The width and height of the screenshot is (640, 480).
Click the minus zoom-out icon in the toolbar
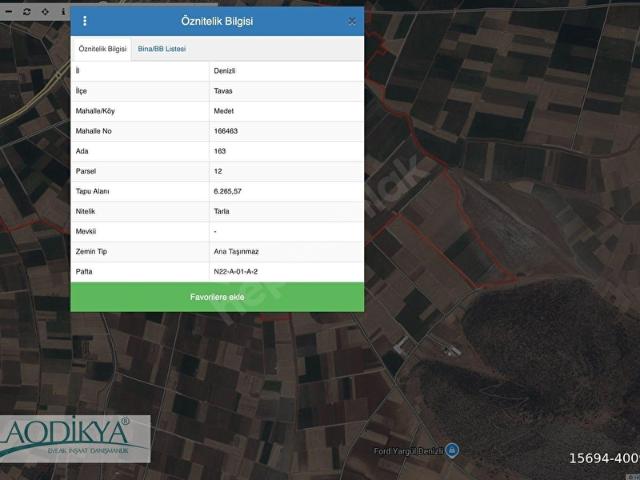[9, 12]
